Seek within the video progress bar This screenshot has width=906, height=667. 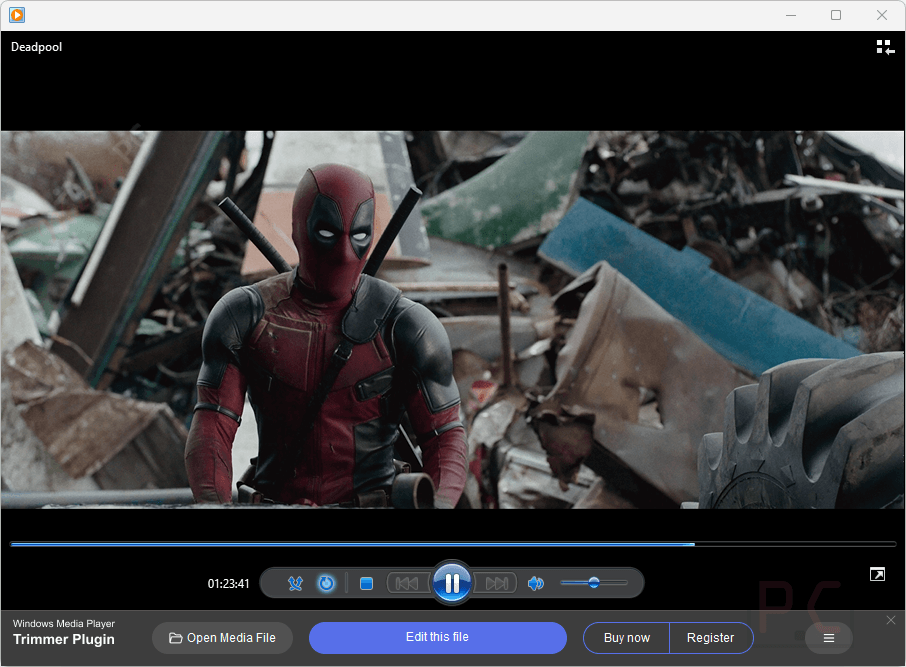(453, 544)
